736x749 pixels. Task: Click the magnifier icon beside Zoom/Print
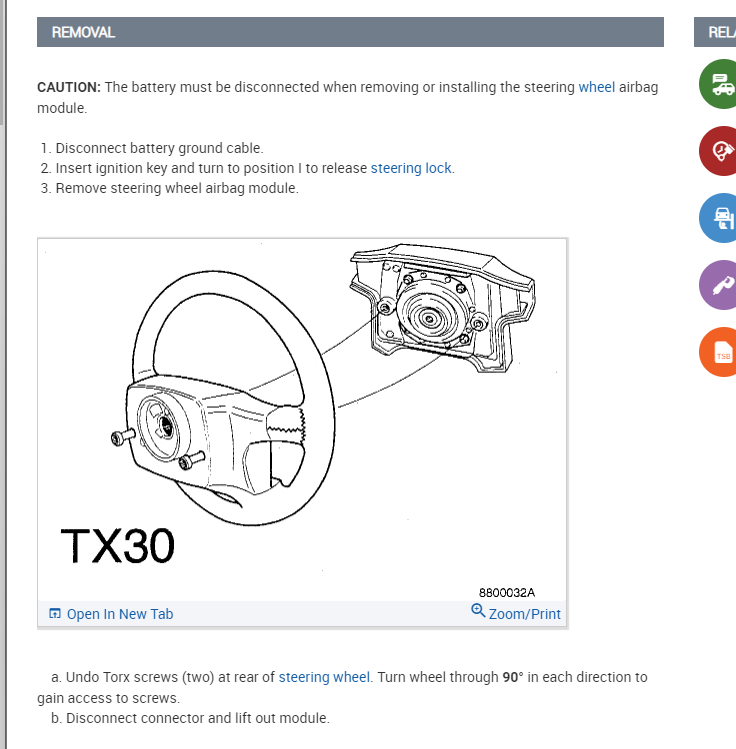point(478,610)
